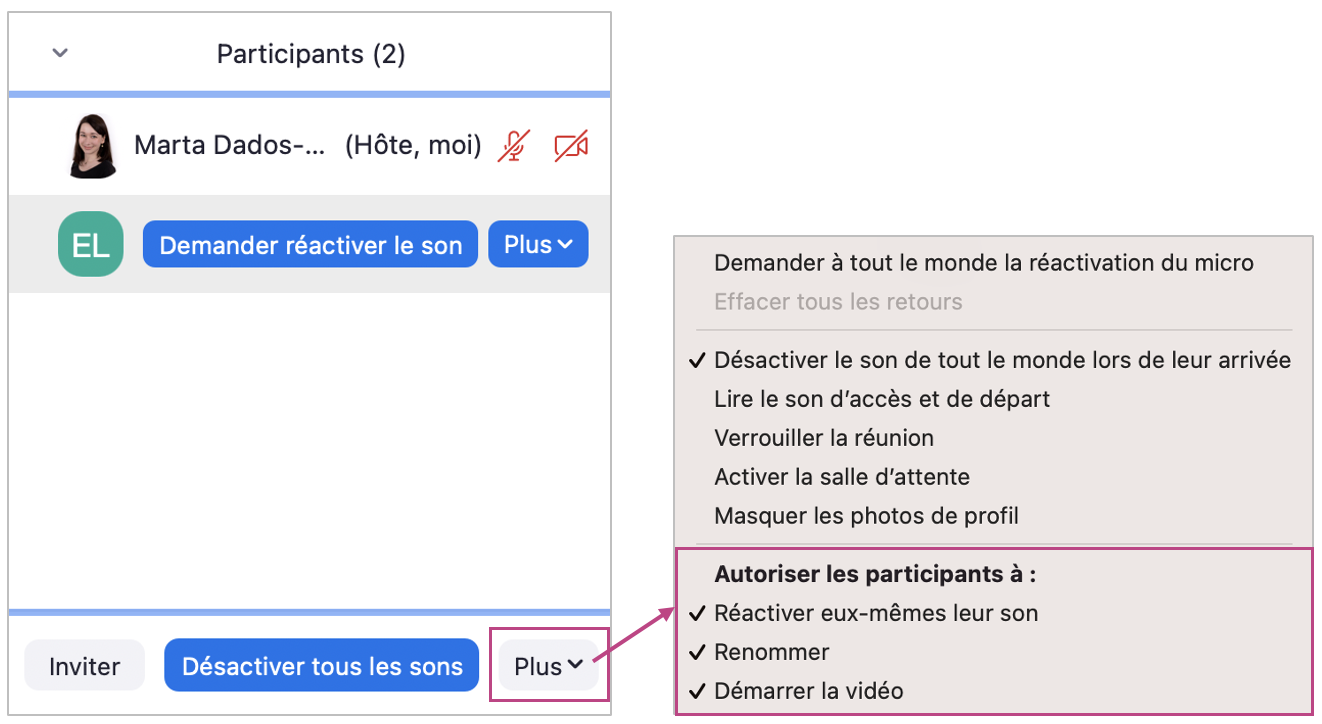Image resolution: width=1322 pixels, height=724 pixels.
Task: Toggle Démarrer la vidéo permission
Action: [x=808, y=691]
